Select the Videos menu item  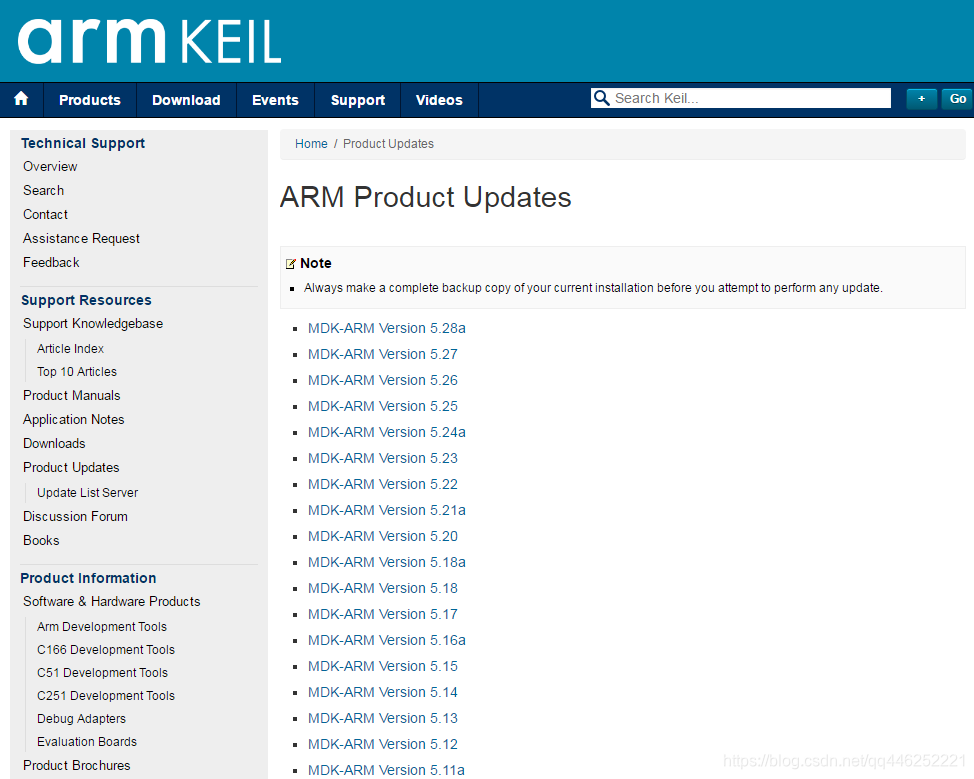[439, 100]
